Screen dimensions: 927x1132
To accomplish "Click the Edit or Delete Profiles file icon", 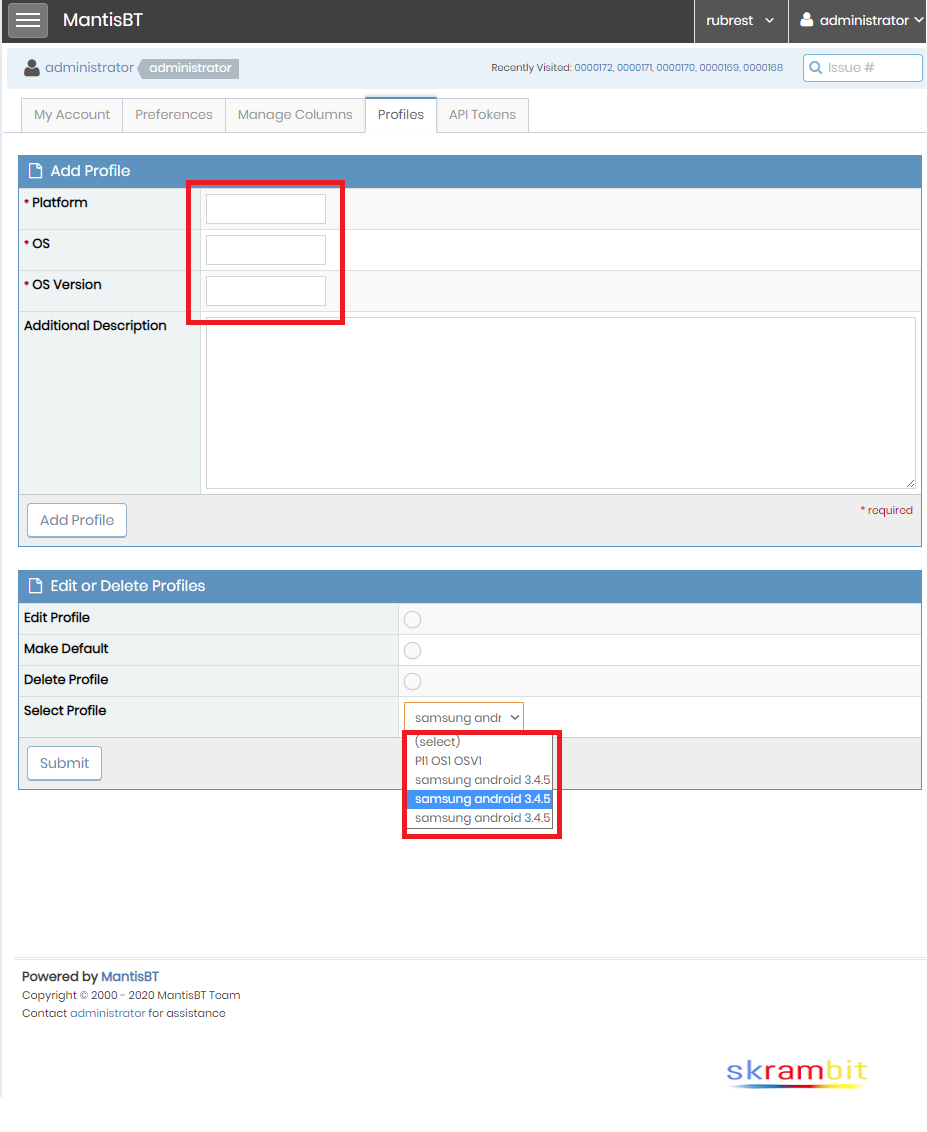I will point(36,586).
